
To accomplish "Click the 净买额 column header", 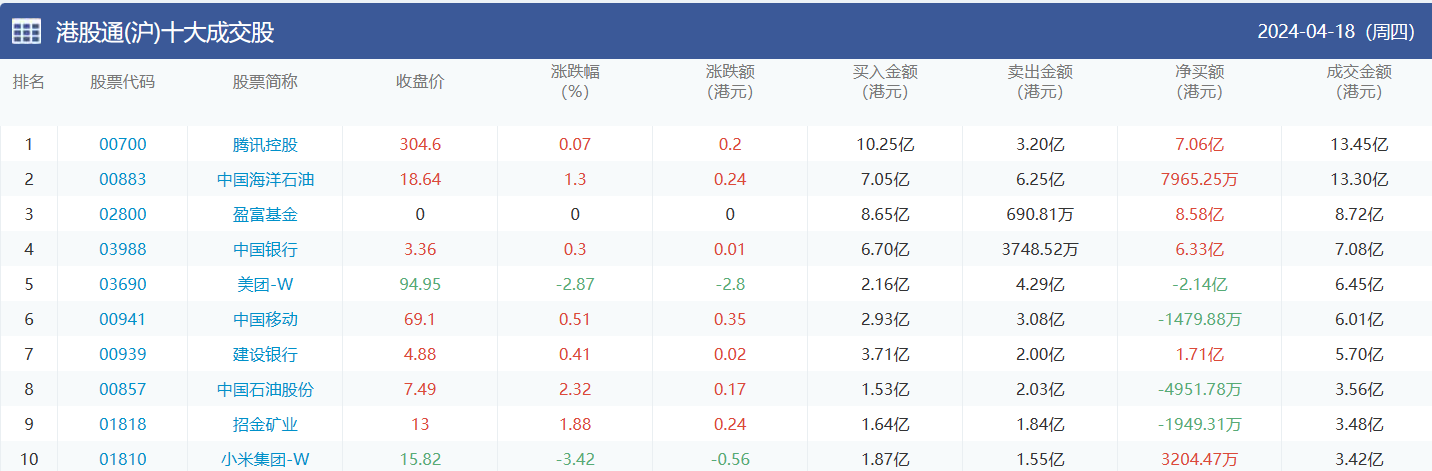I will click(1199, 82).
